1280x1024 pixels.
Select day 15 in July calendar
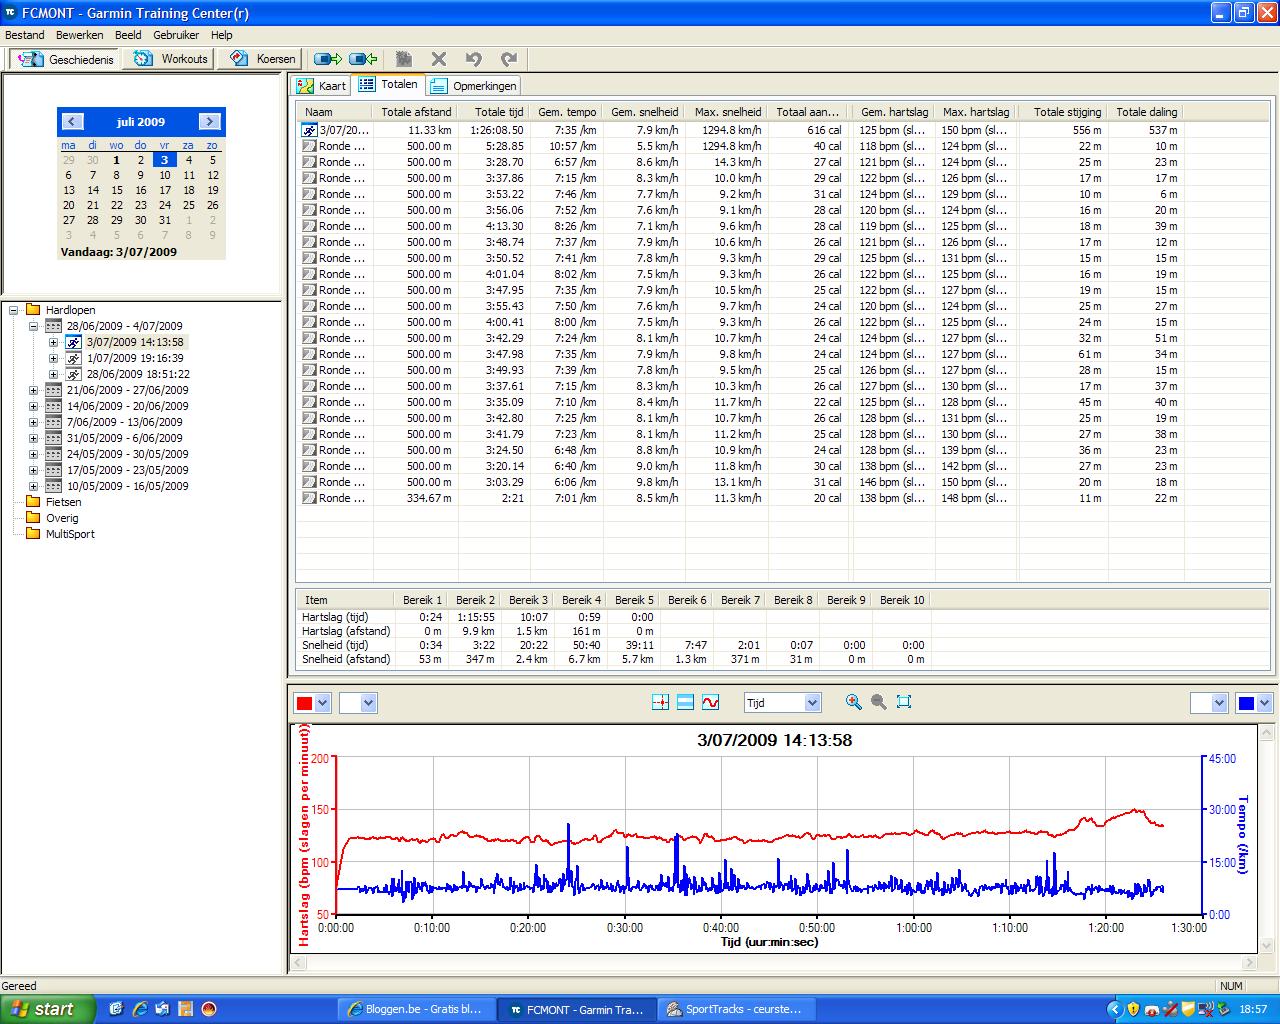coord(117,190)
